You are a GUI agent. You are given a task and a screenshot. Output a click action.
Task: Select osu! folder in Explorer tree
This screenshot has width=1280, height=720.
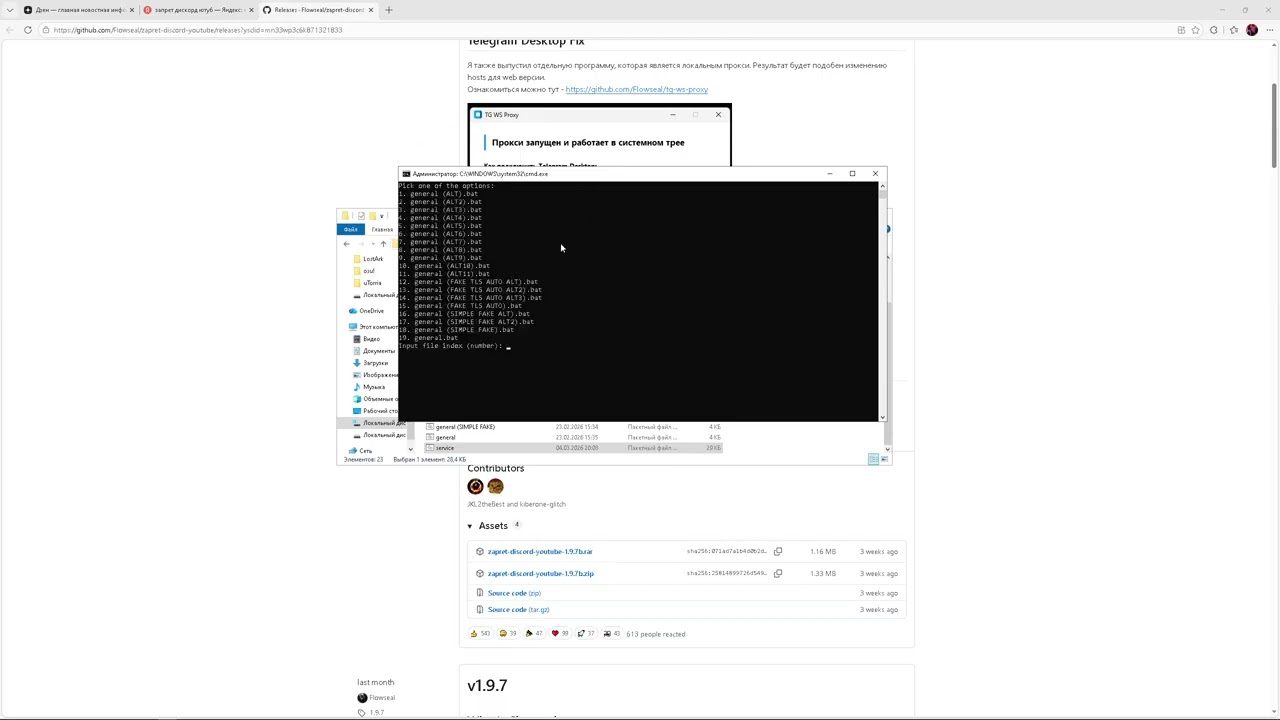[x=364, y=271]
